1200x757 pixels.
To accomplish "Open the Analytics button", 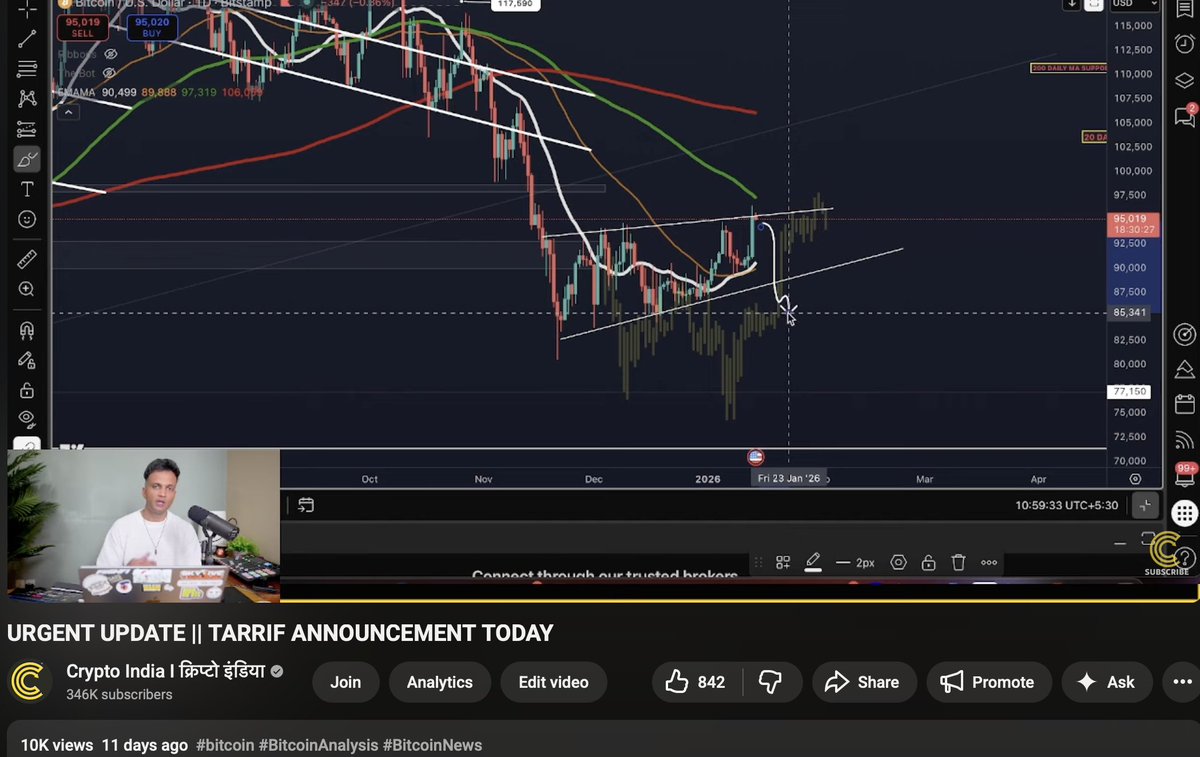I will (440, 682).
